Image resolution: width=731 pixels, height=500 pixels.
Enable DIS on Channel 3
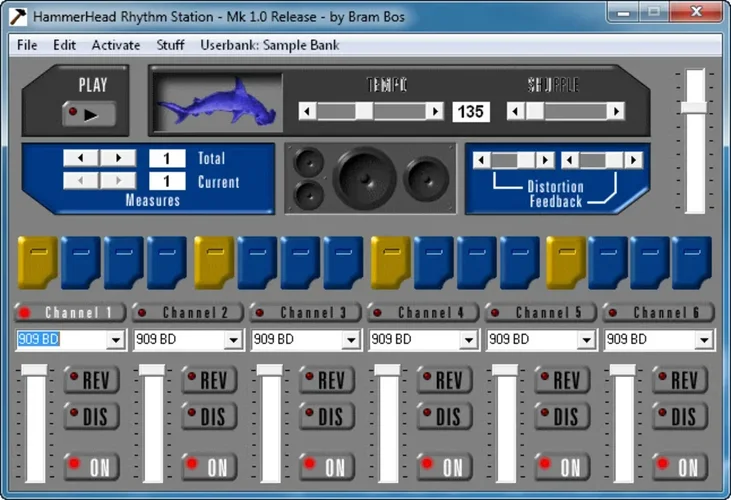point(325,416)
